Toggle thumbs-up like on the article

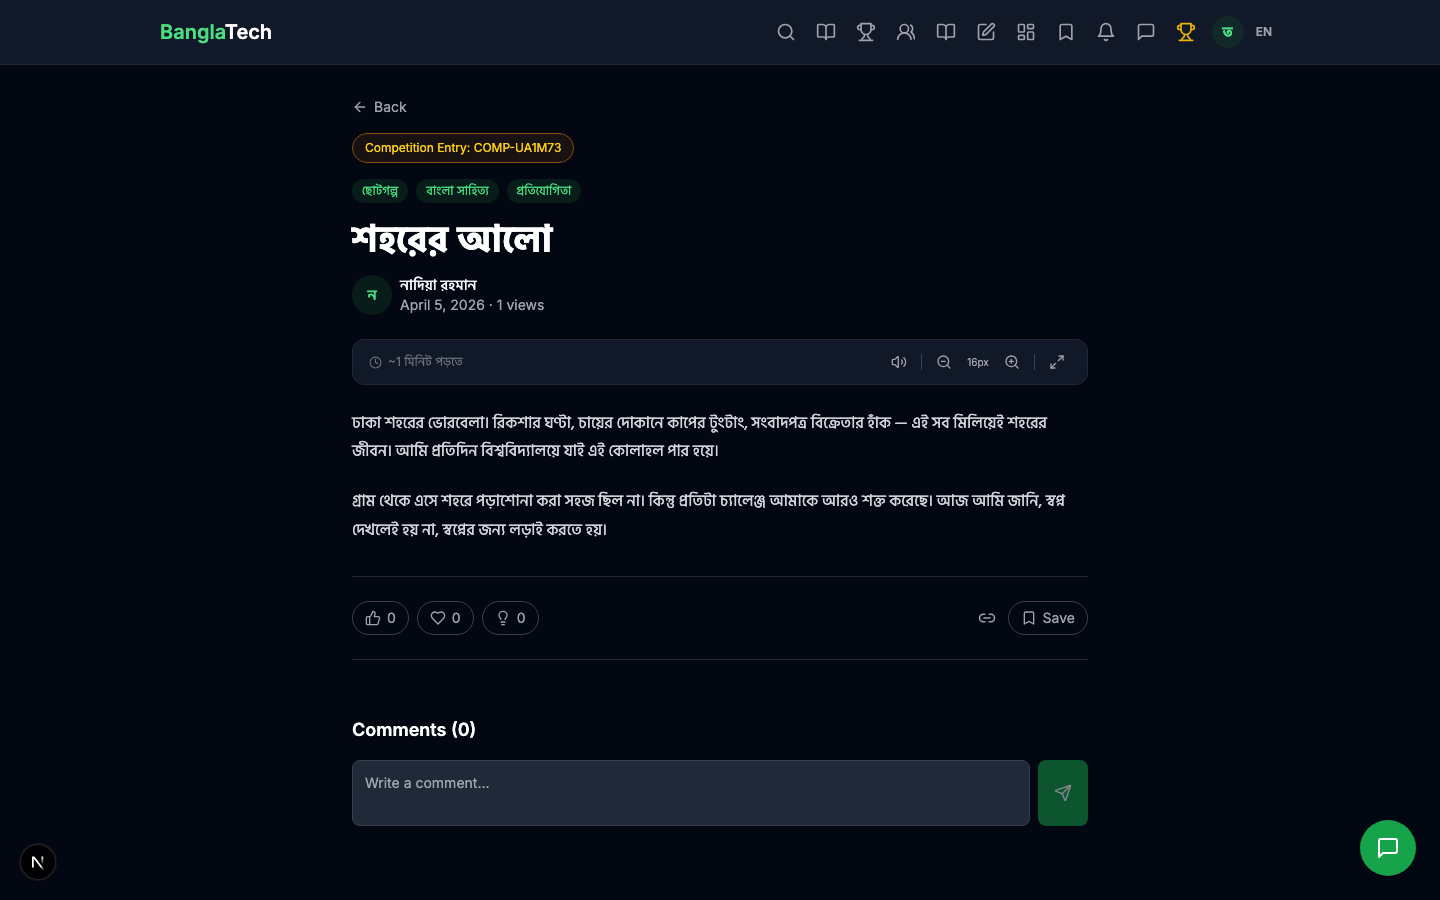380,618
